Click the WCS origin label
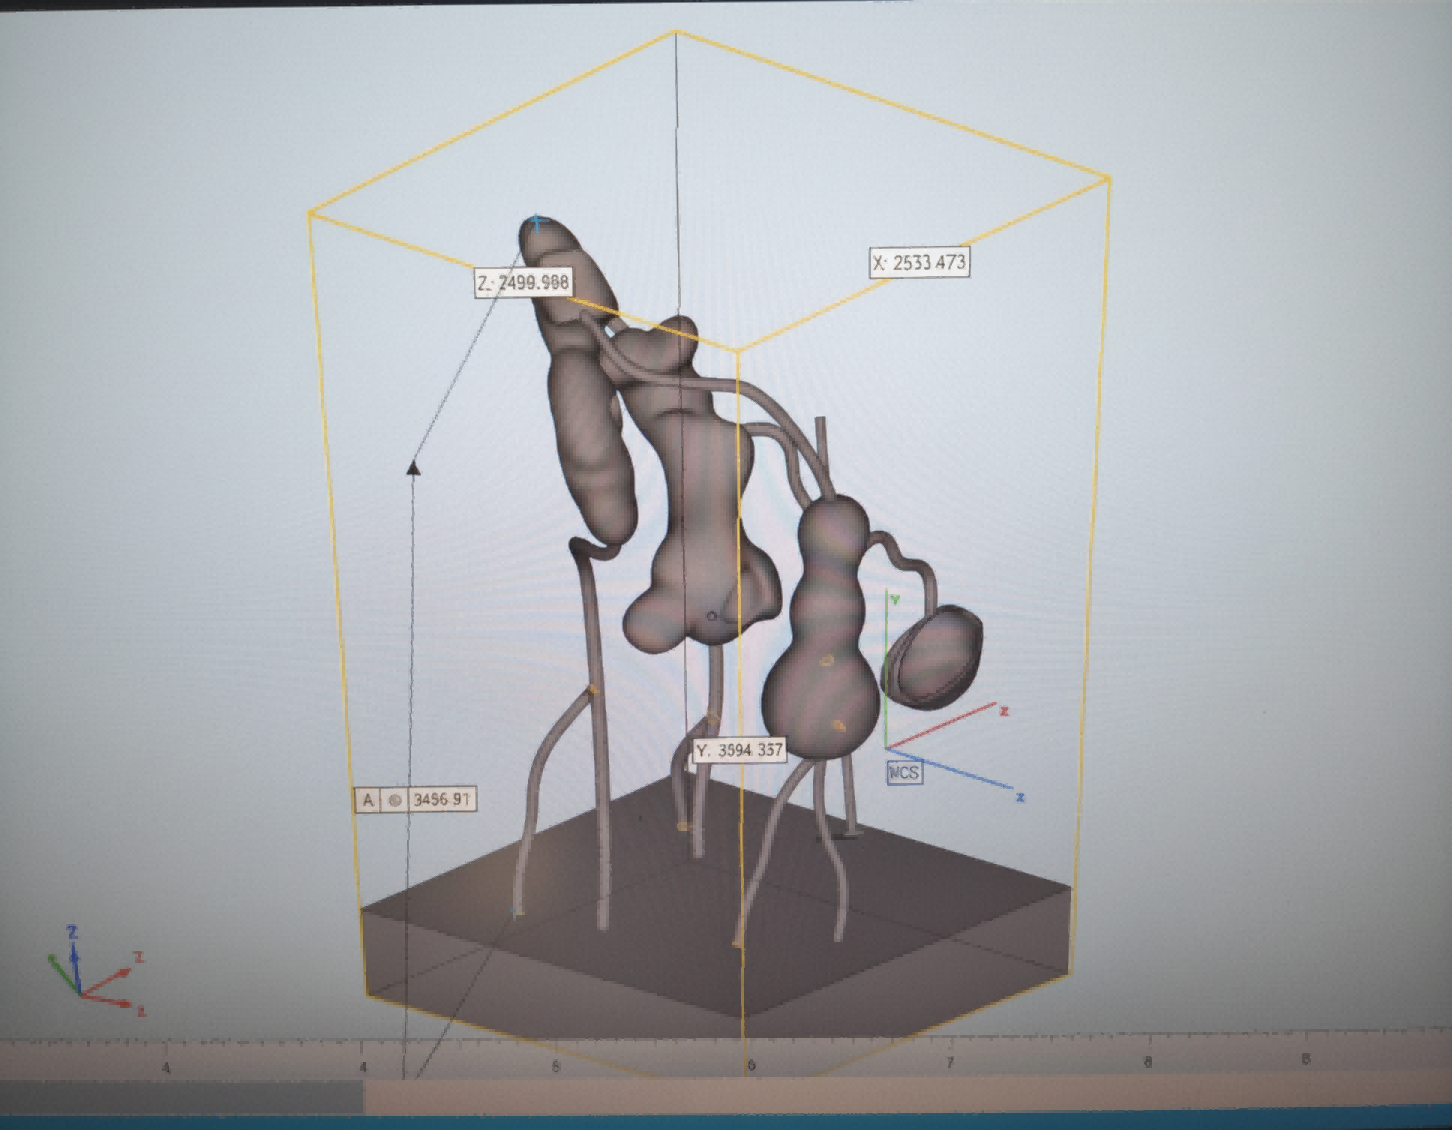The height and width of the screenshot is (1130, 1452). 905,772
